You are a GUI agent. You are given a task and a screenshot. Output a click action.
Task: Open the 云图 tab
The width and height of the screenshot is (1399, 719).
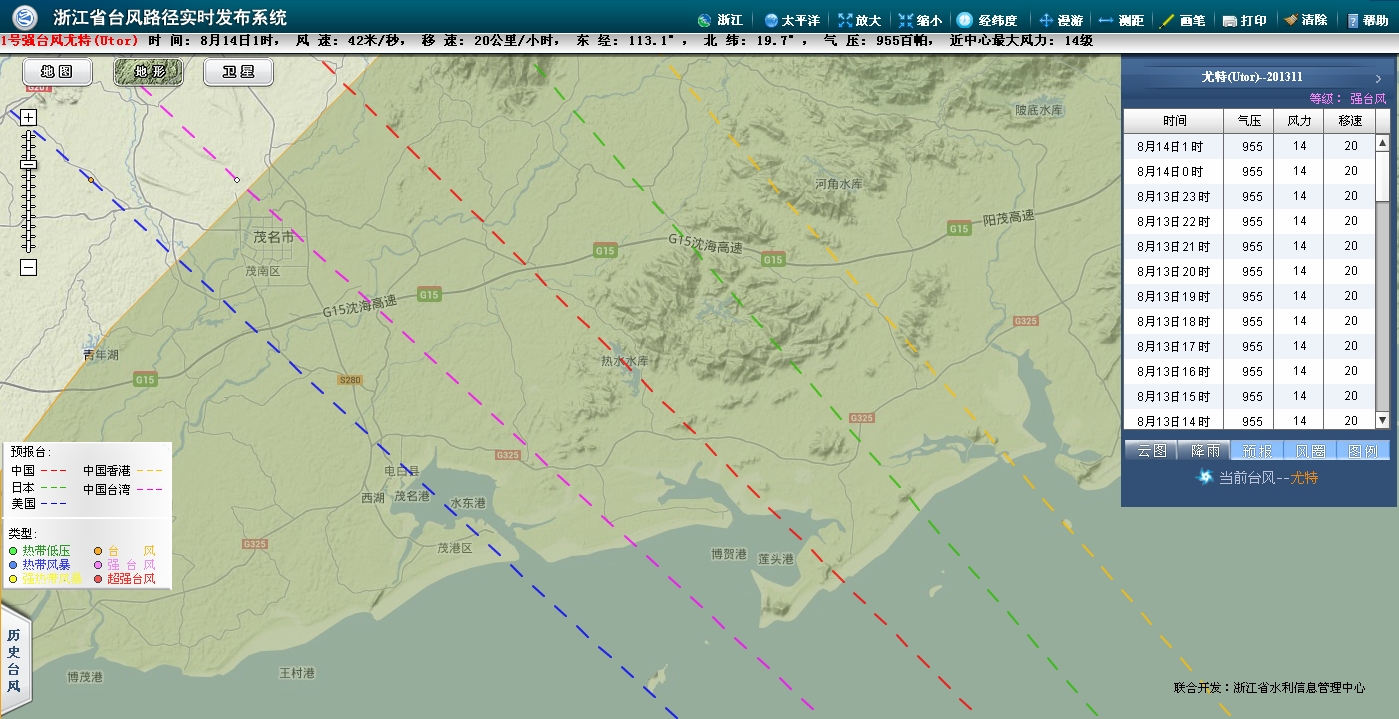coord(1151,451)
